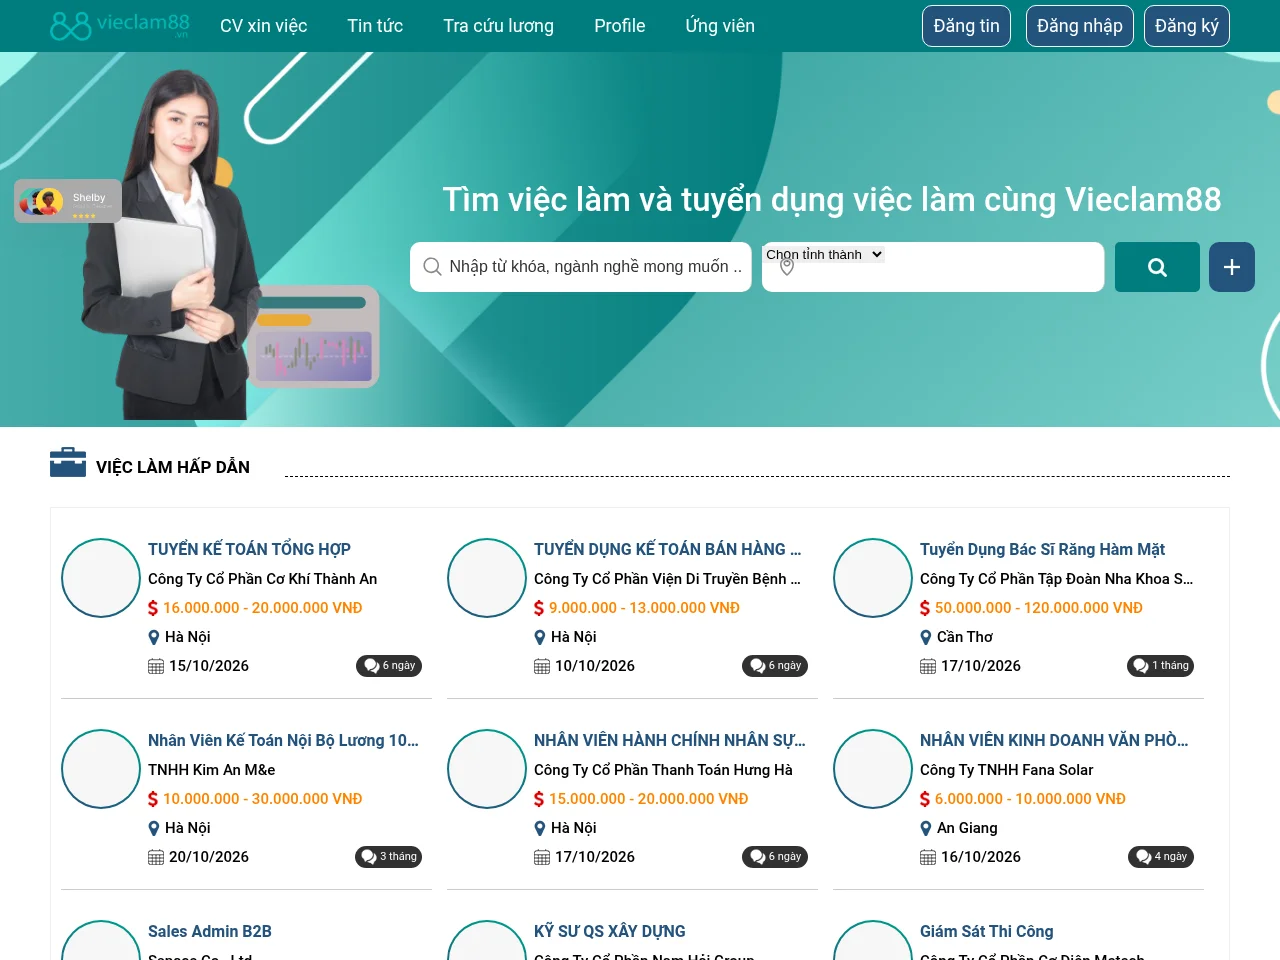The height and width of the screenshot is (960, 1280).
Task: Click the dollar icon beside 9.000.000 - 13.000.000 VNĐ
Action: (539, 608)
